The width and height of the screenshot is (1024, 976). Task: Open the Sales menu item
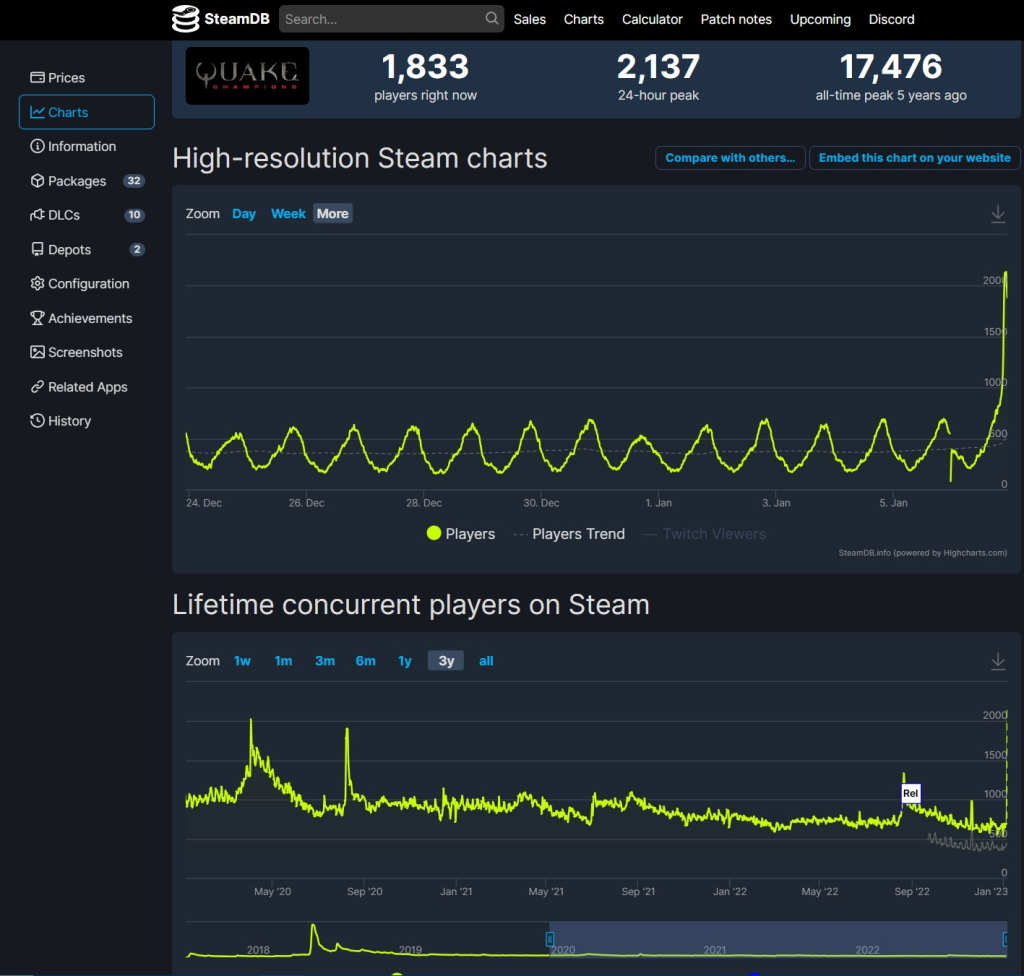click(x=530, y=20)
